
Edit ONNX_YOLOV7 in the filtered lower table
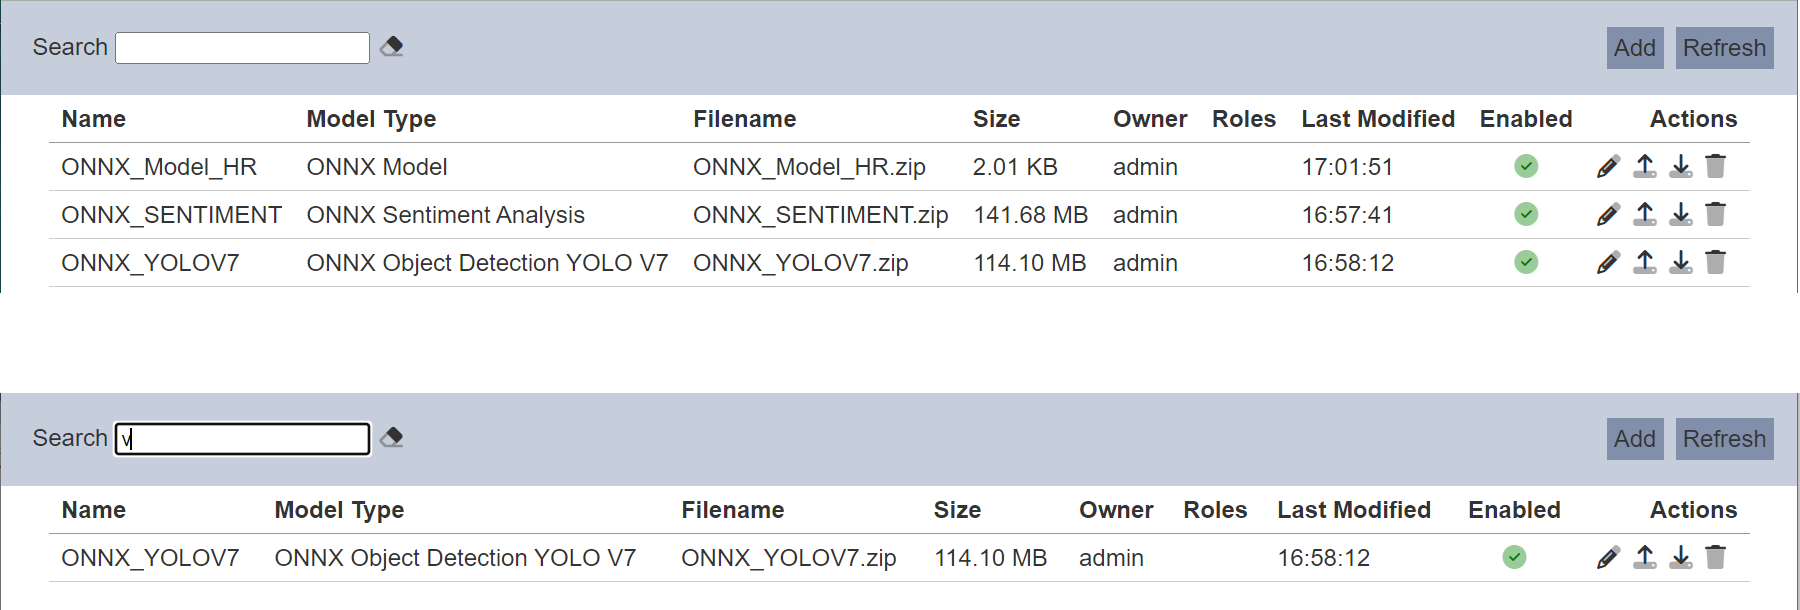1608,557
